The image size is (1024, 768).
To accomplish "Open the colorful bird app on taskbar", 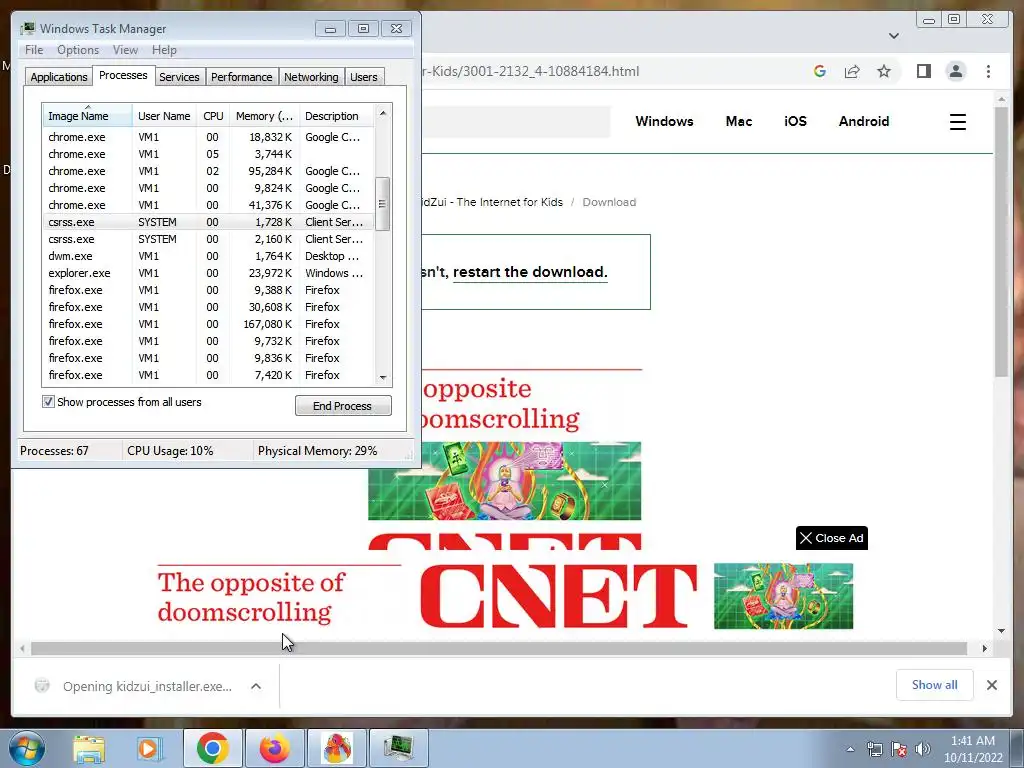I will pyautogui.click(x=336, y=748).
